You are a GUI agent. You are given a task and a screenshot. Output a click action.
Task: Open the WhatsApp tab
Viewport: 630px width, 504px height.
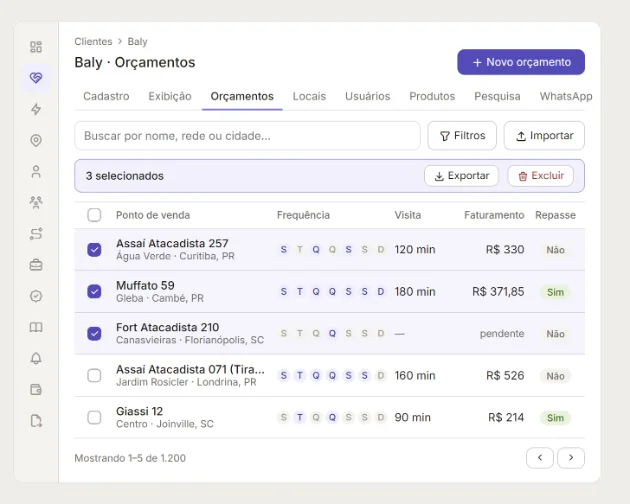pos(566,96)
